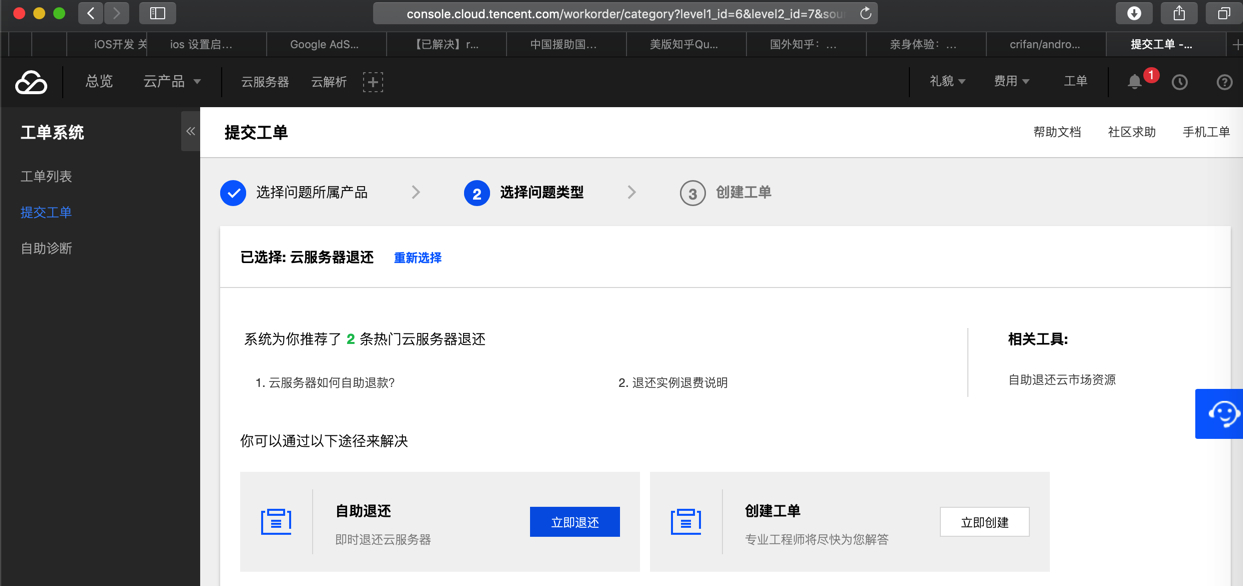Switch to the '亲身体验：...' browser tab
The height and width of the screenshot is (586, 1243).
(x=927, y=44)
